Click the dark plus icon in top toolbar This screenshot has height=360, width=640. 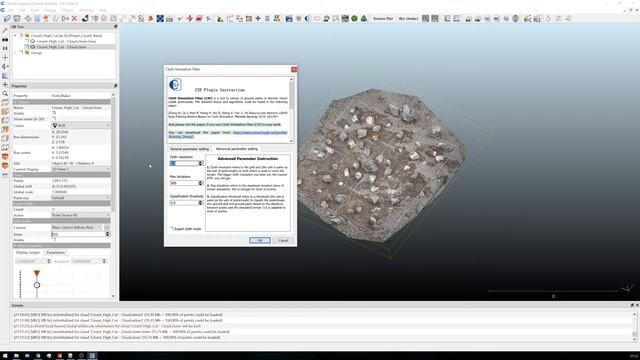point(258,18)
